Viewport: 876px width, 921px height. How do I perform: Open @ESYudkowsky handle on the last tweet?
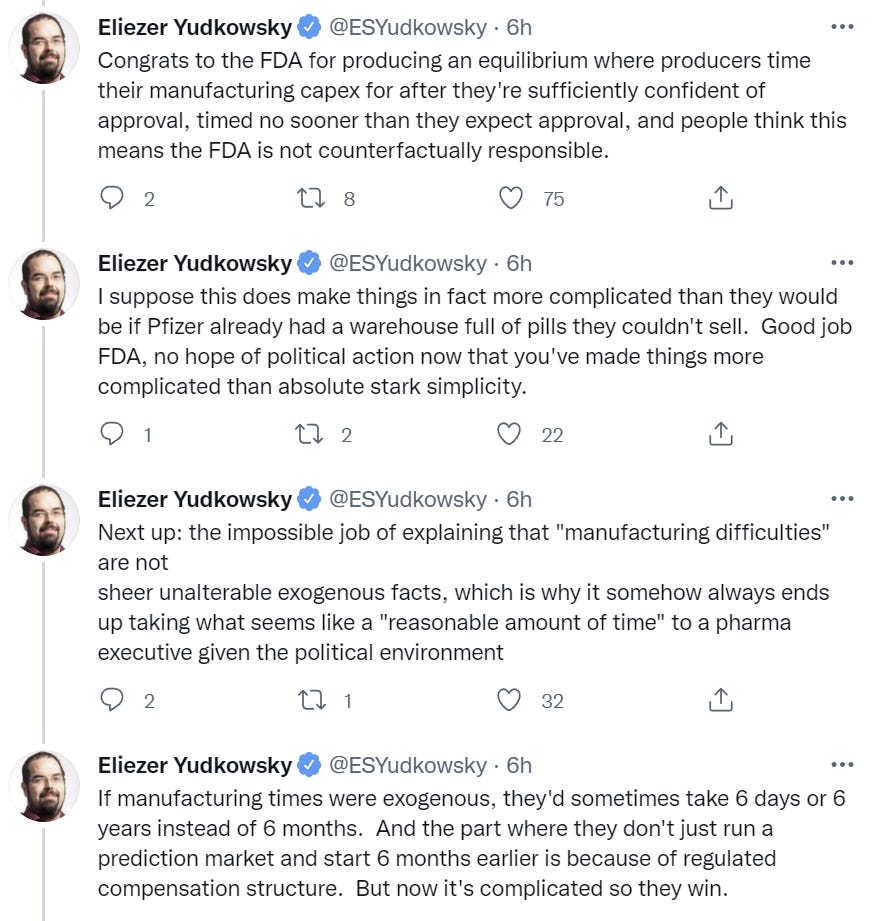pos(408,765)
